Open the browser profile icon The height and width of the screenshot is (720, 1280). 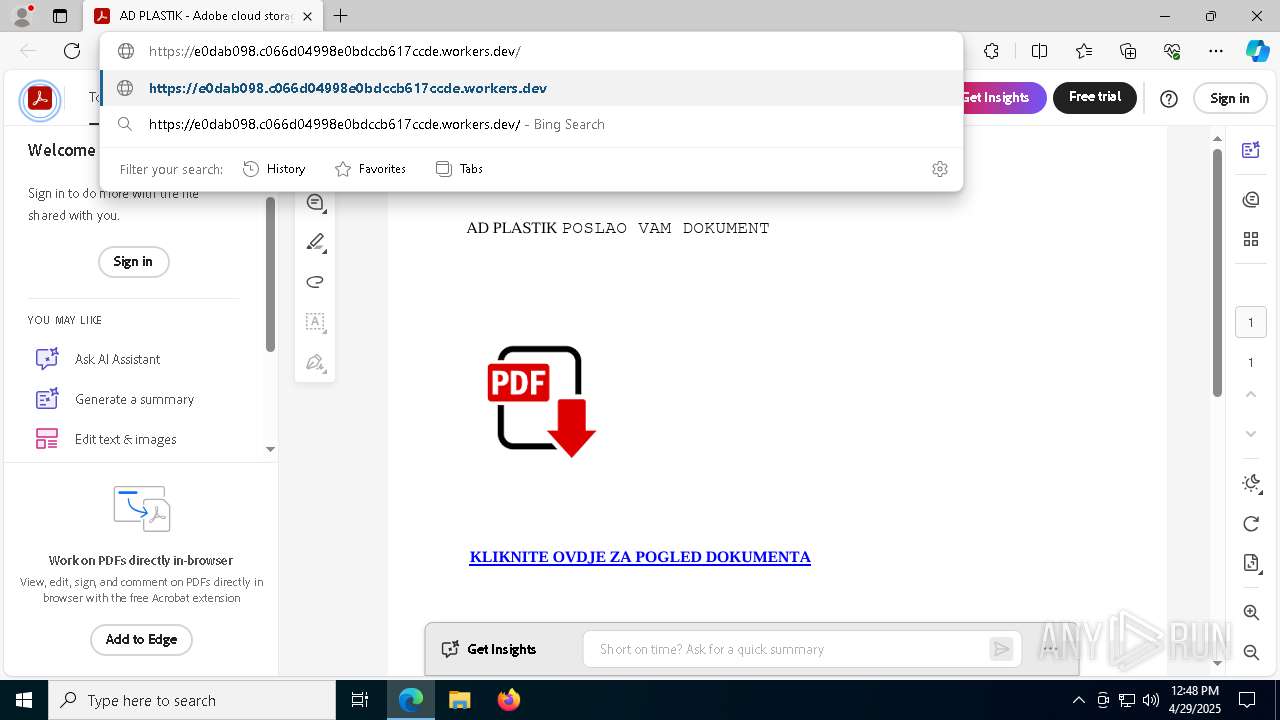click(x=22, y=16)
